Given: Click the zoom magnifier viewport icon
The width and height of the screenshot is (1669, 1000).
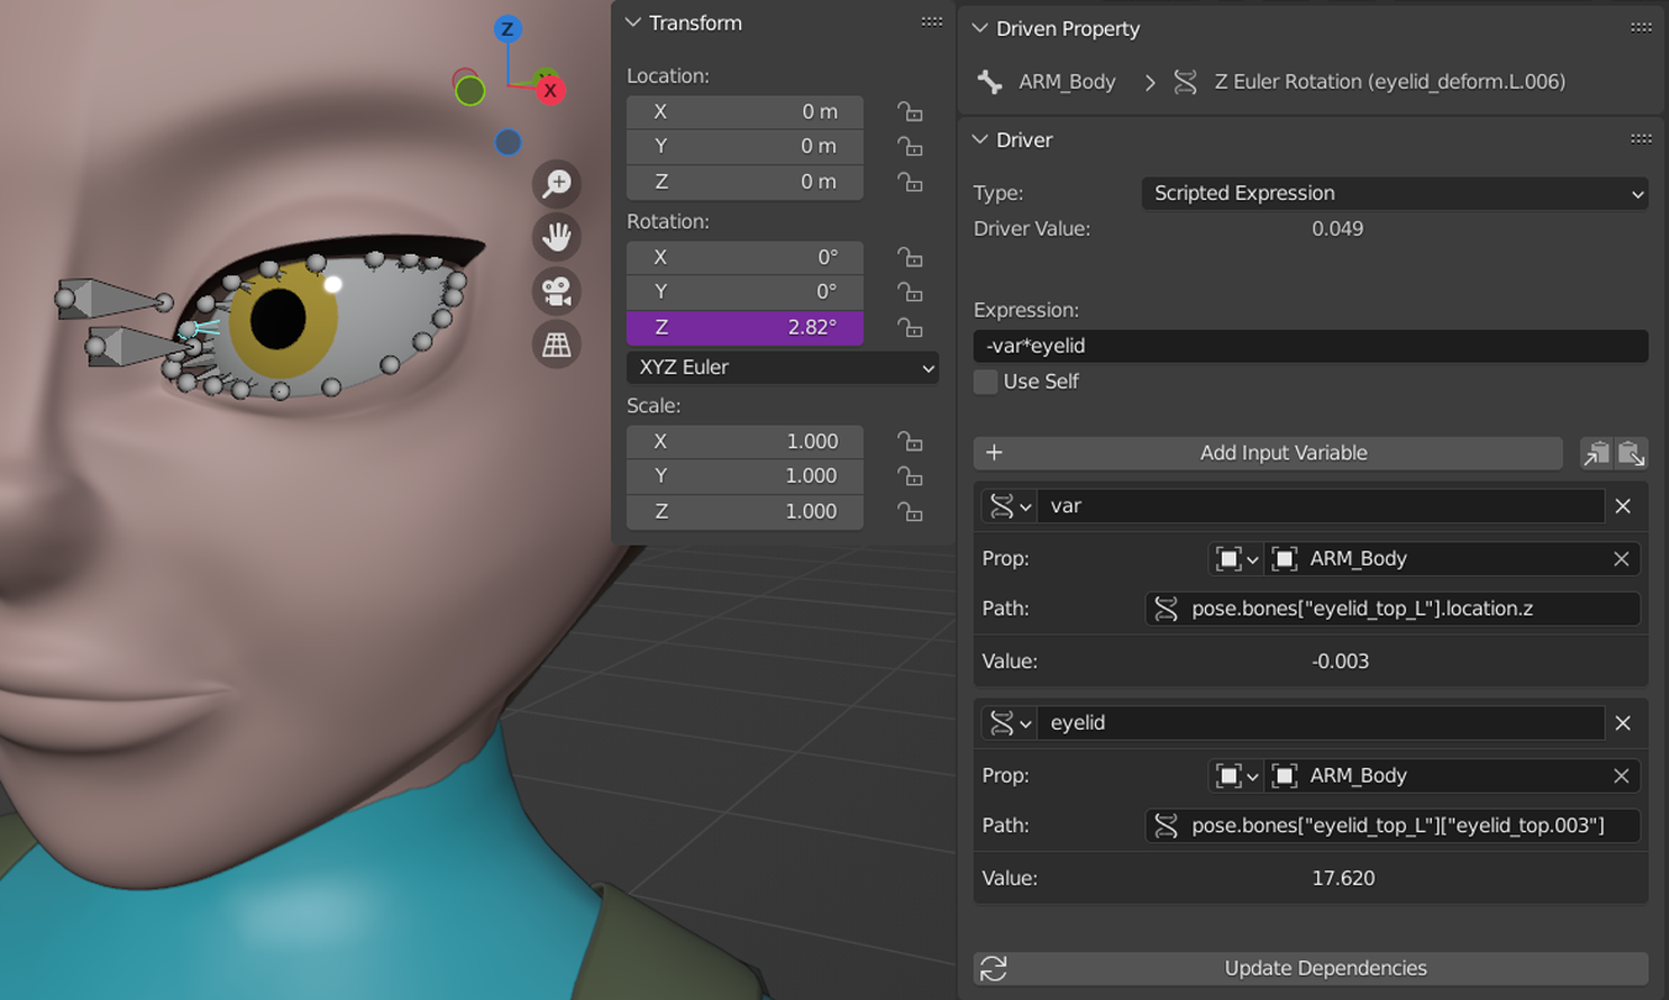Looking at the screenshot, I should [x=556, y=183].
